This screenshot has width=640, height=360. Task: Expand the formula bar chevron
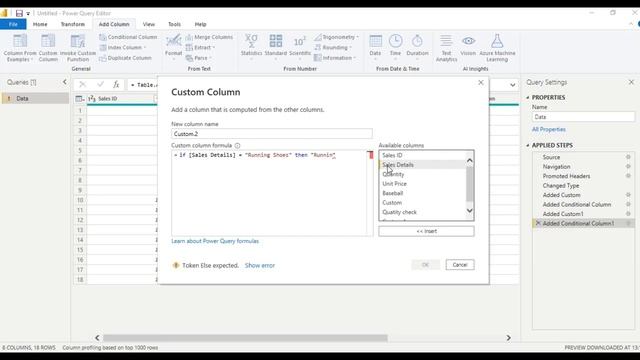coord(513,85)
